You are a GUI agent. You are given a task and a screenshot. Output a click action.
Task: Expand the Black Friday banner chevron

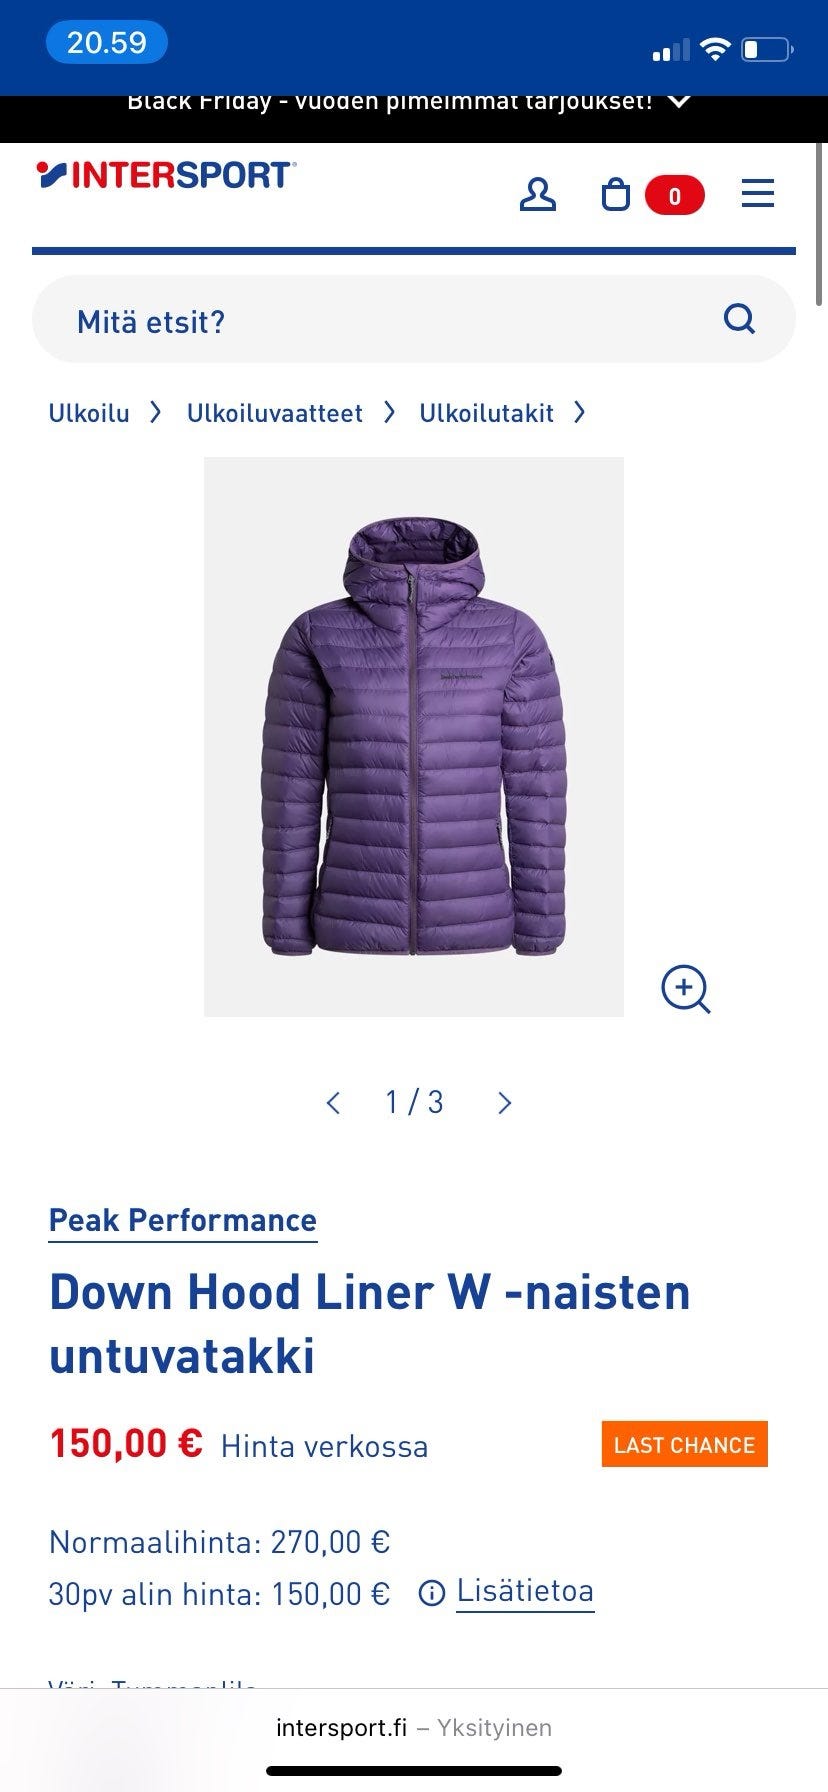[x=679, y=102]
